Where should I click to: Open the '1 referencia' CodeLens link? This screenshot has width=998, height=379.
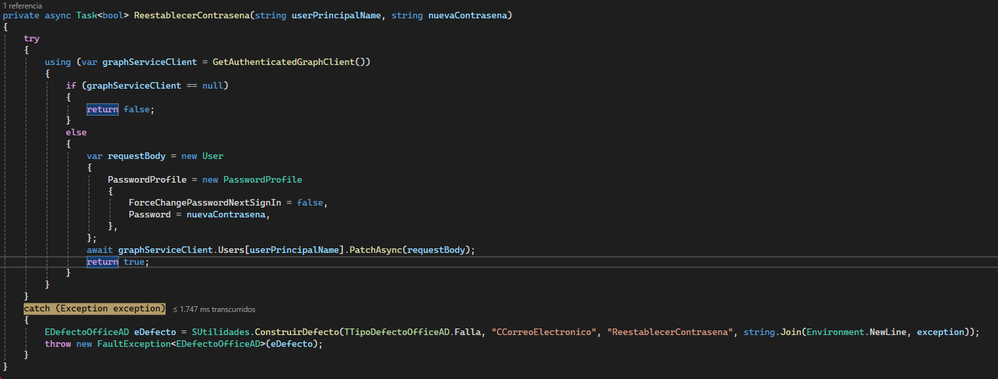click(x=22, y=5)
